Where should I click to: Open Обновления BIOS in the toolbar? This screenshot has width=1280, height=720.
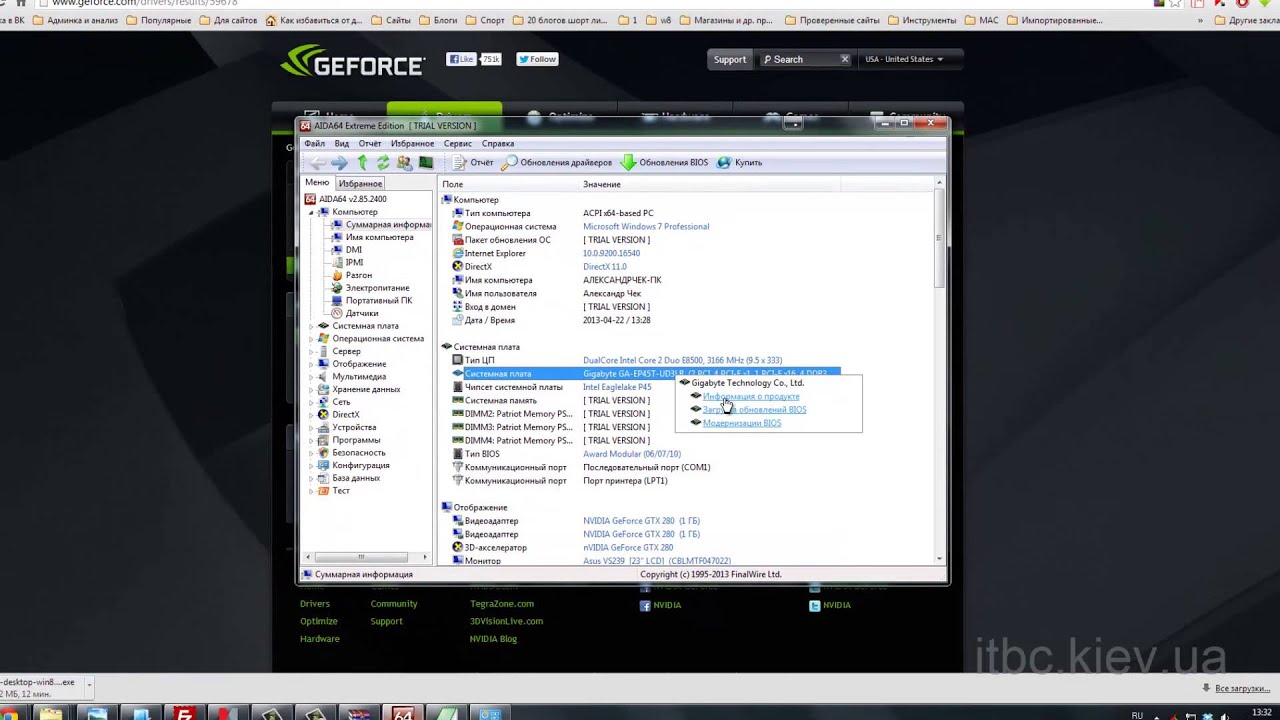pos(664,162)
